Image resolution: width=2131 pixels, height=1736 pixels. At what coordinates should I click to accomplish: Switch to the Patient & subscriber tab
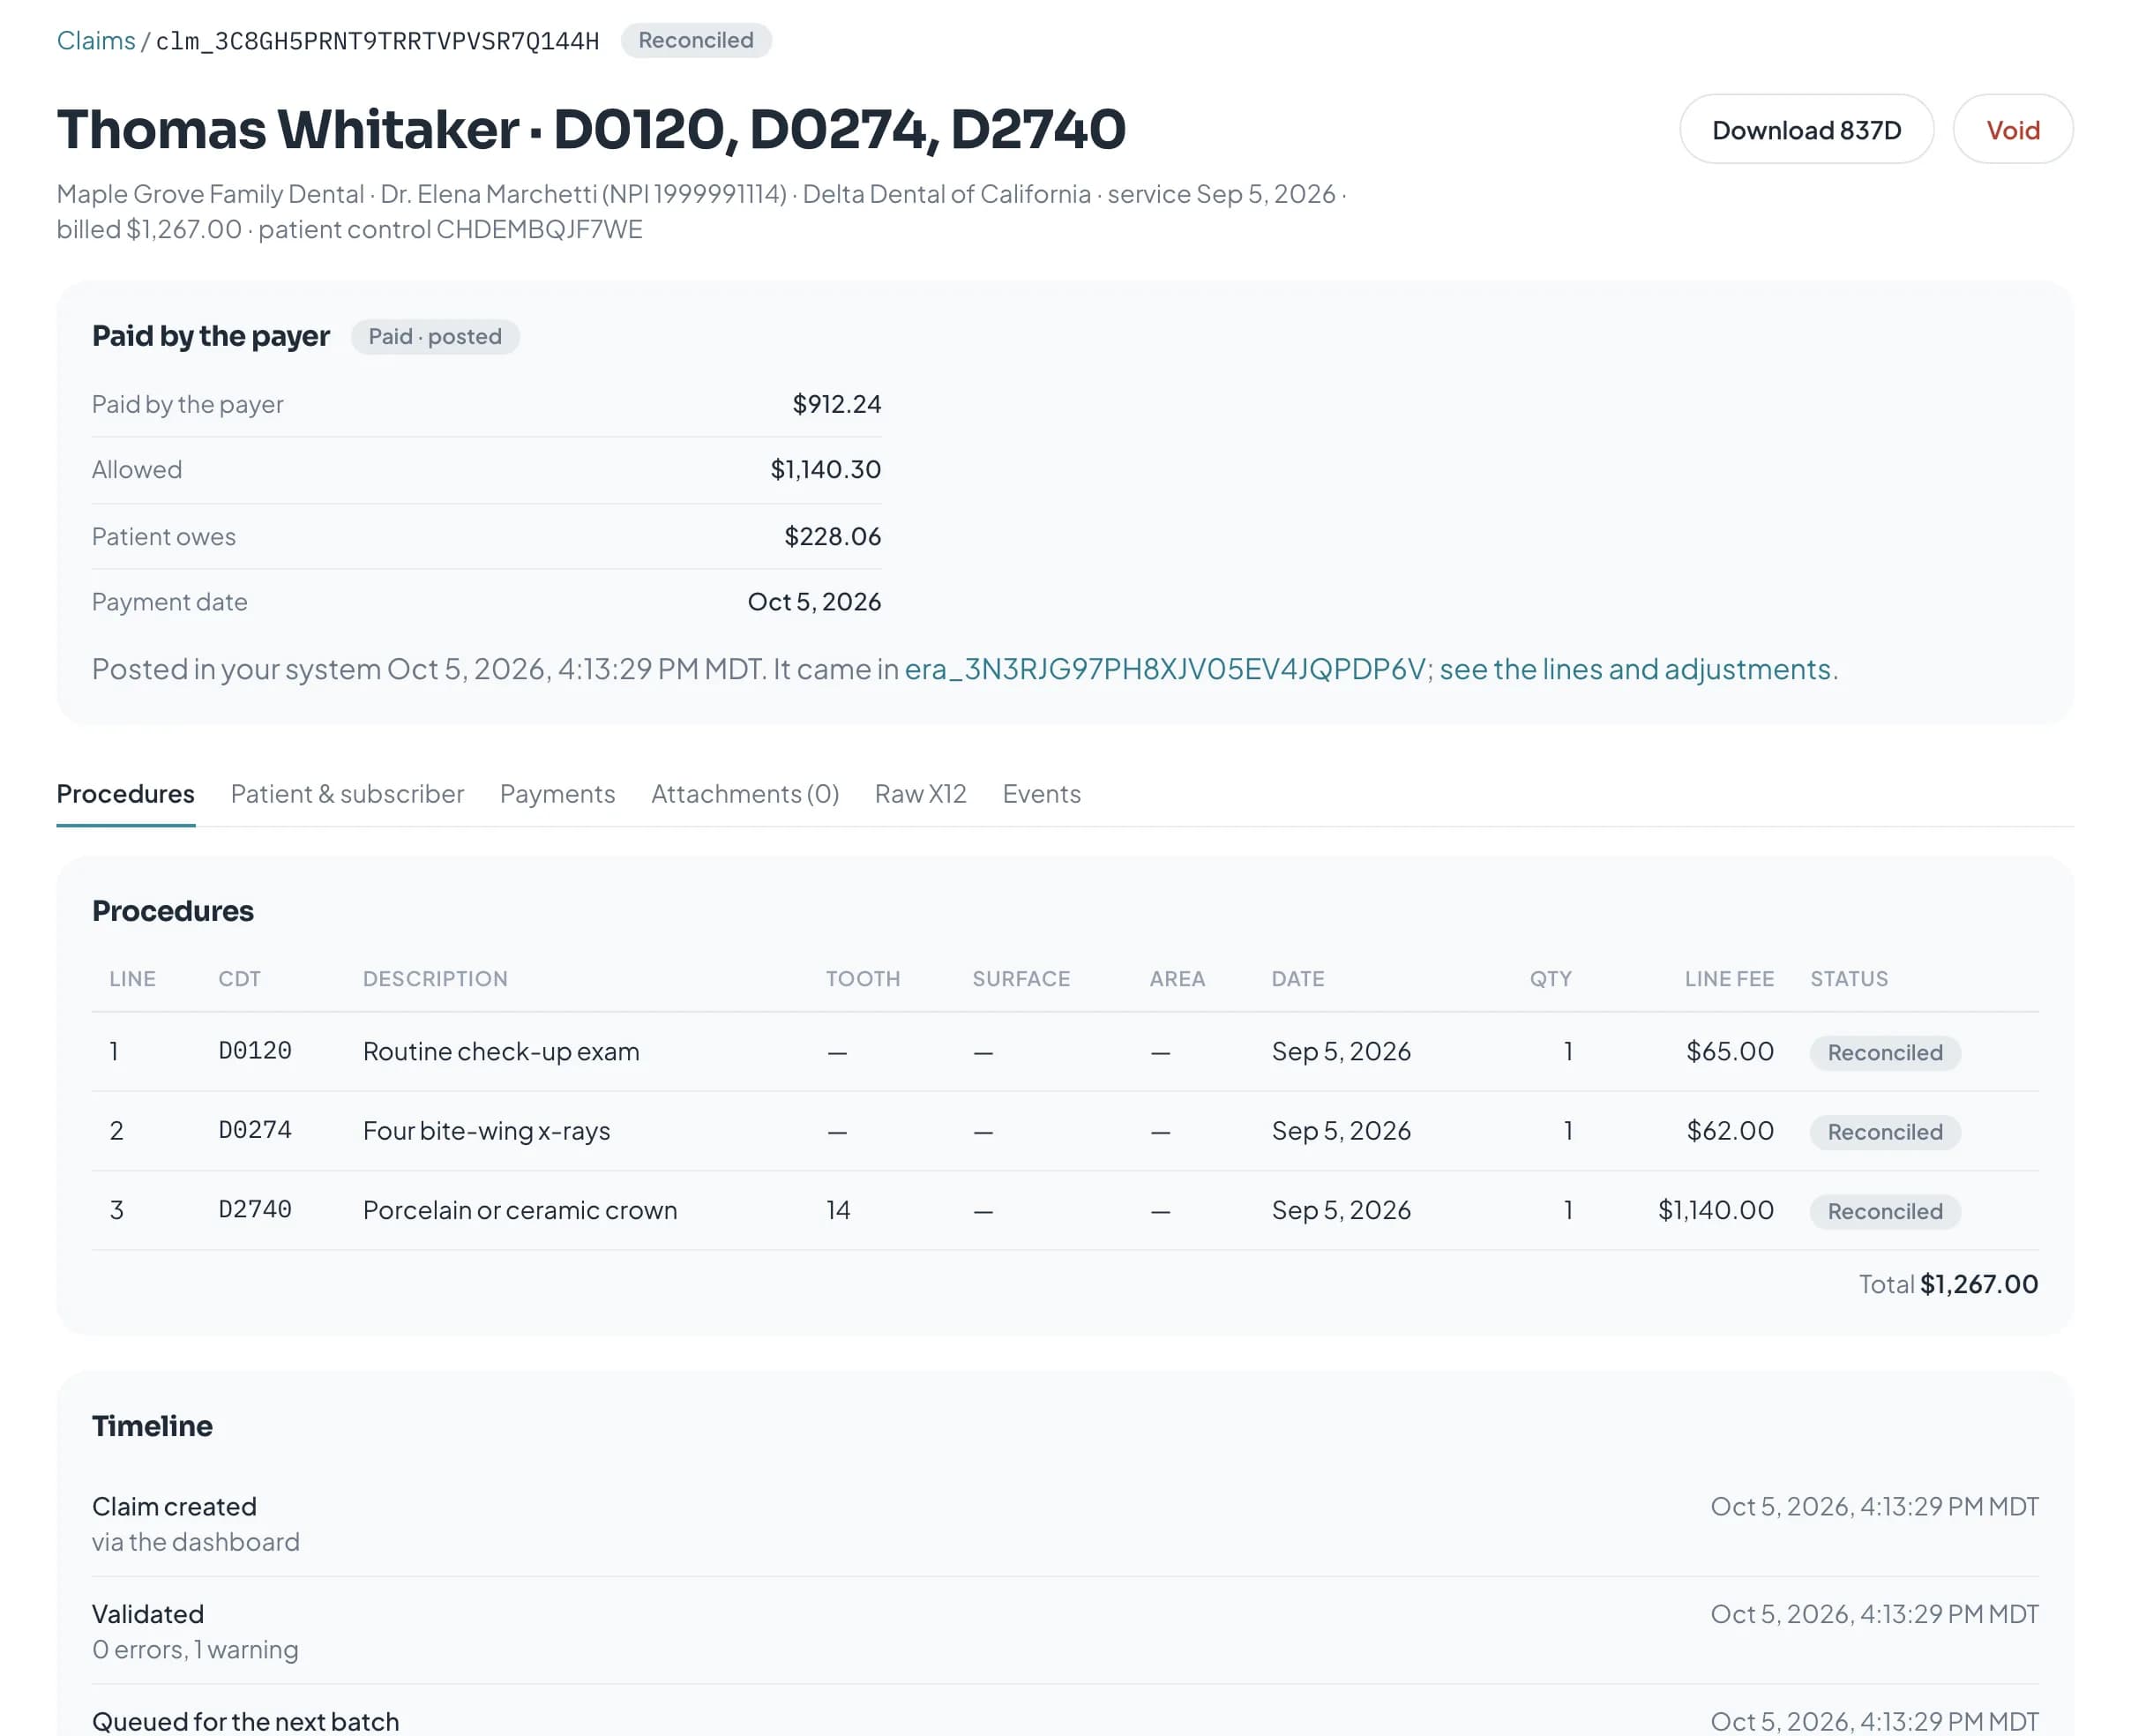347,794
